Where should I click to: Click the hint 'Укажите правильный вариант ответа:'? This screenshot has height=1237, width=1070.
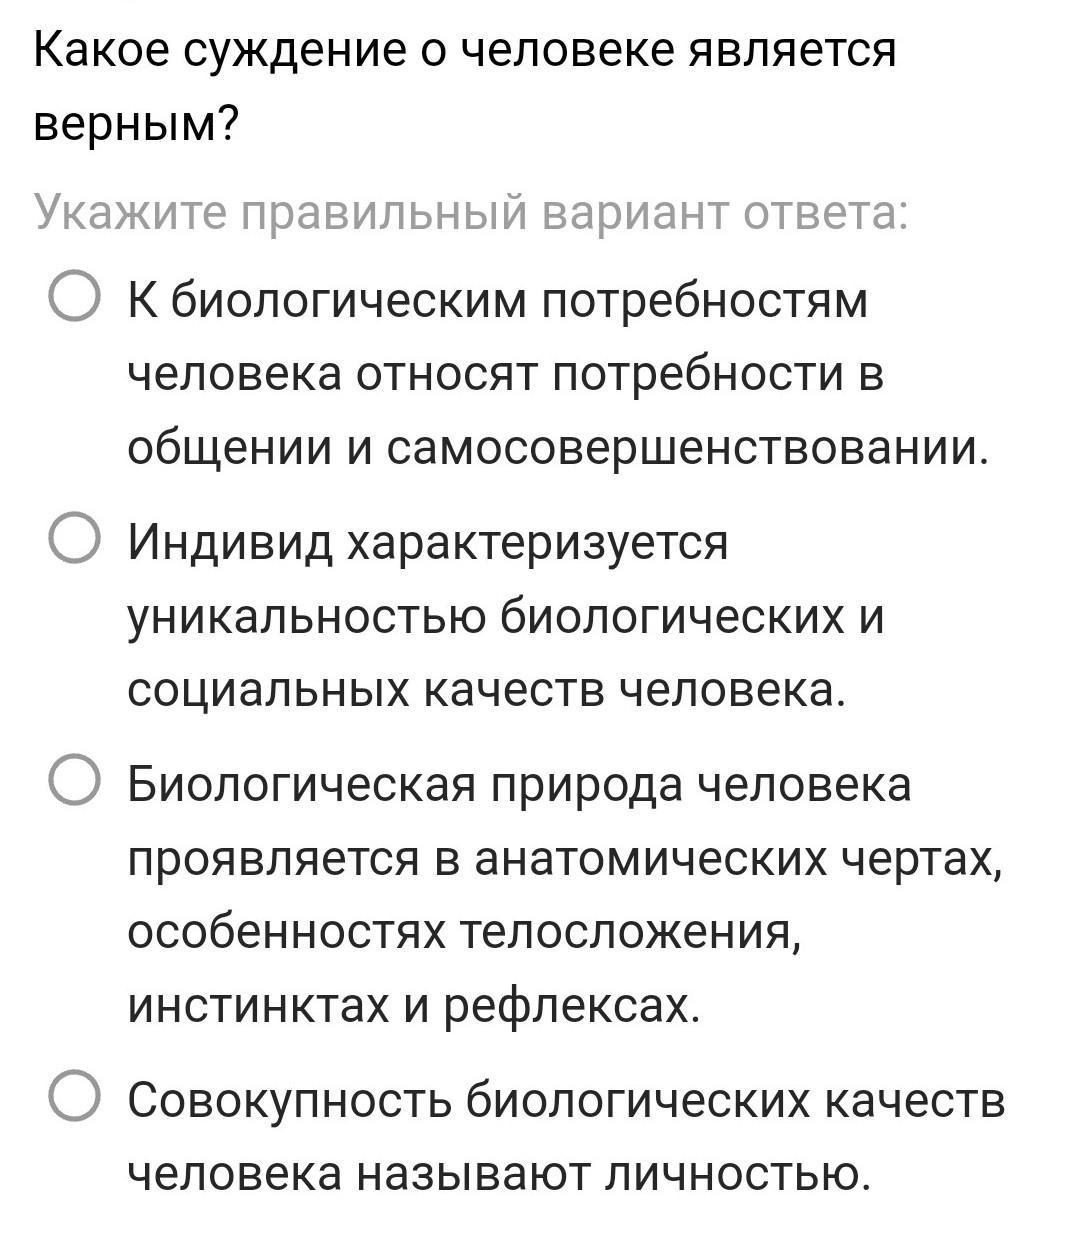click(471, 212)
